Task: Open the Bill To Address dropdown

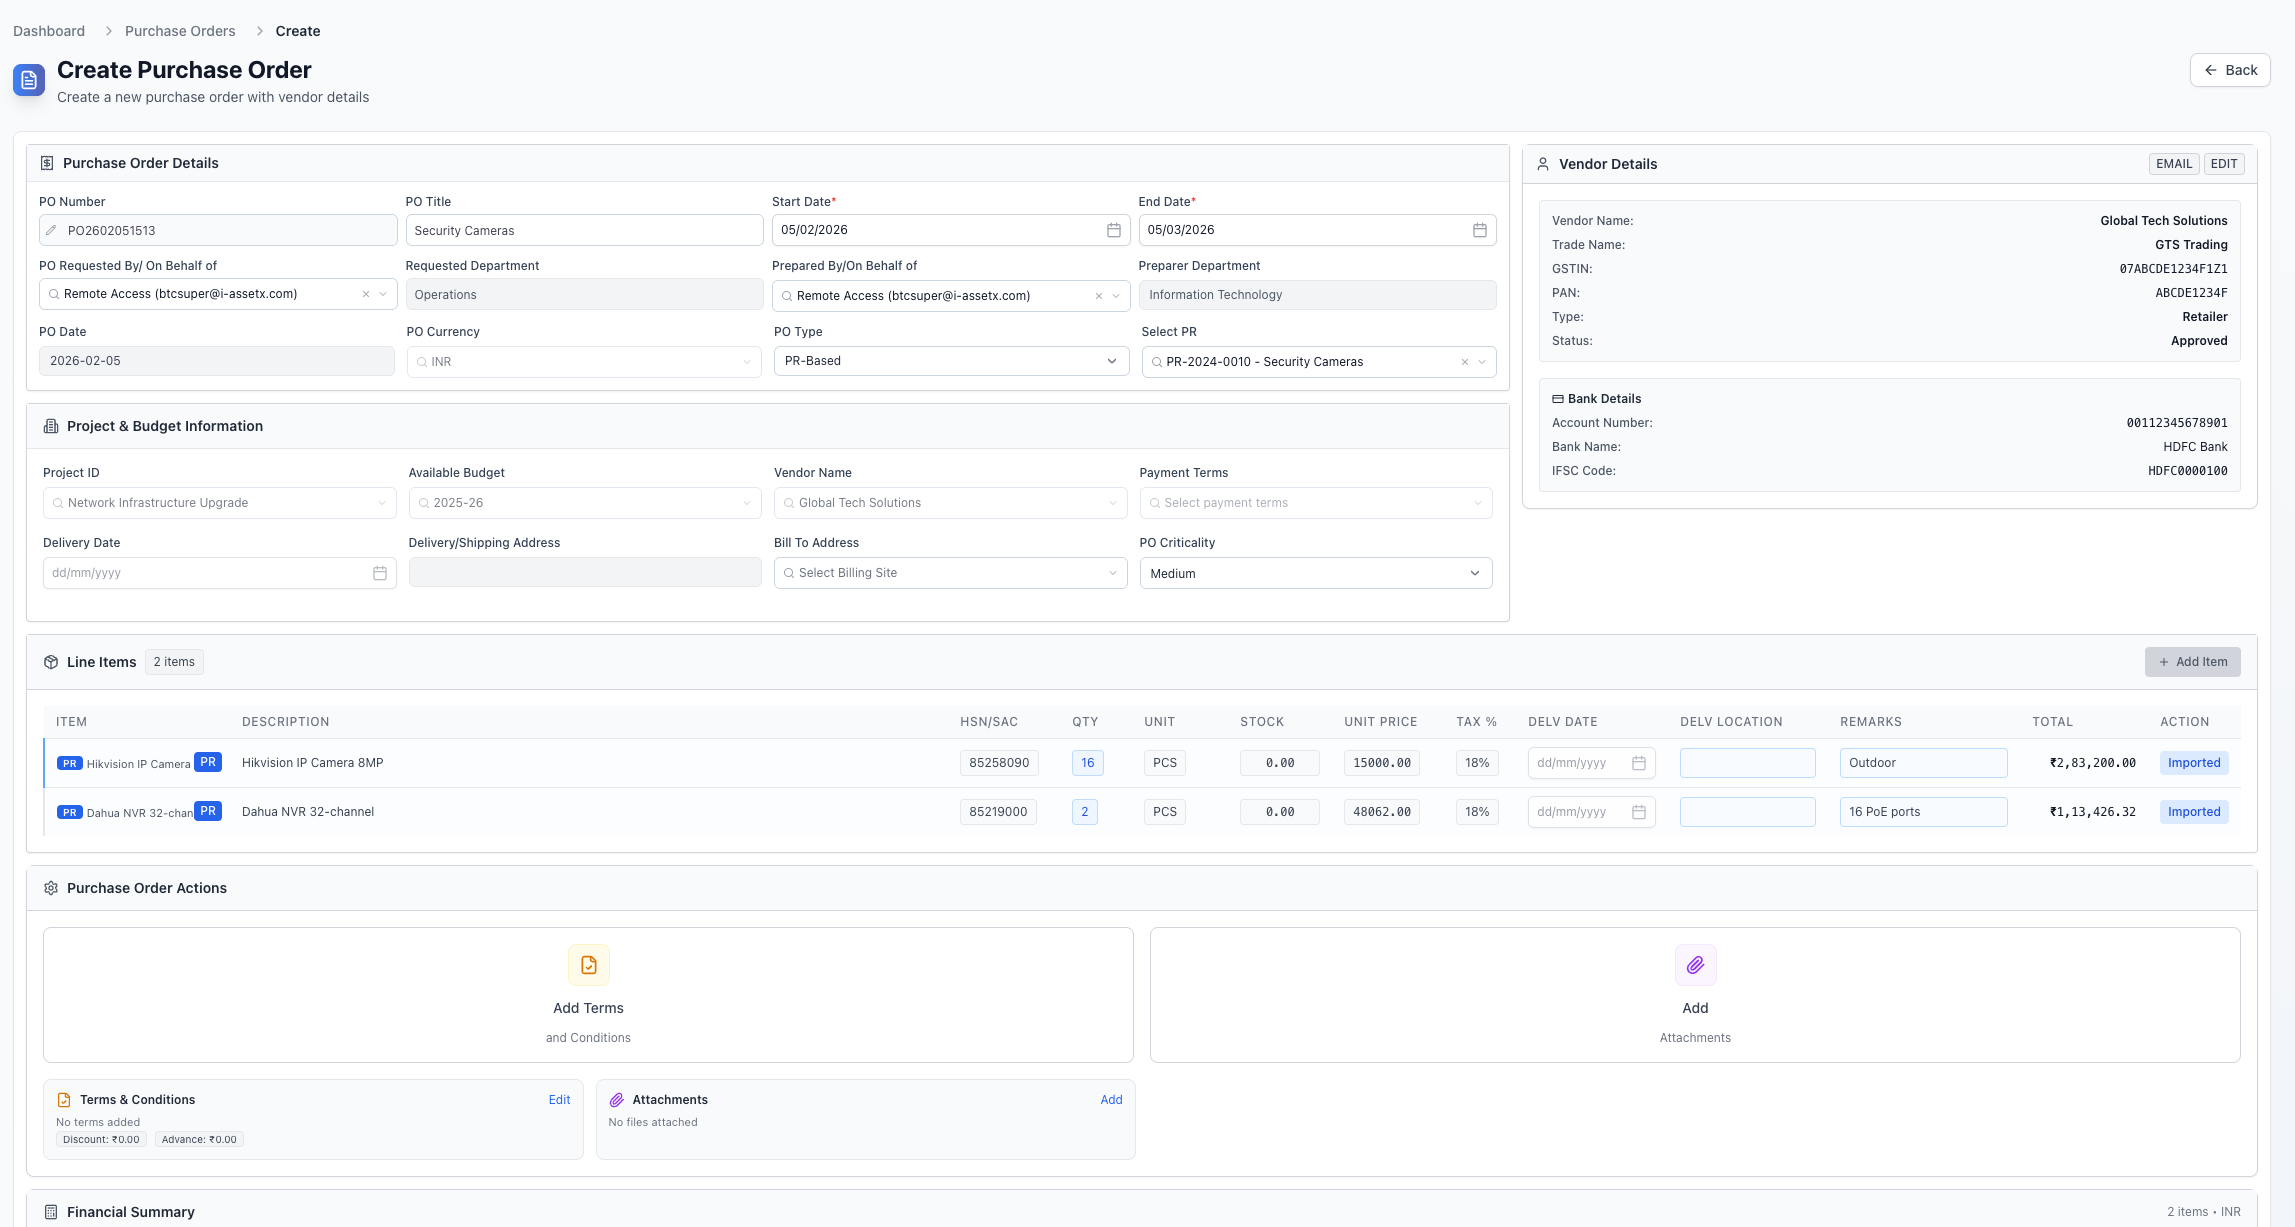Action: 950,573
